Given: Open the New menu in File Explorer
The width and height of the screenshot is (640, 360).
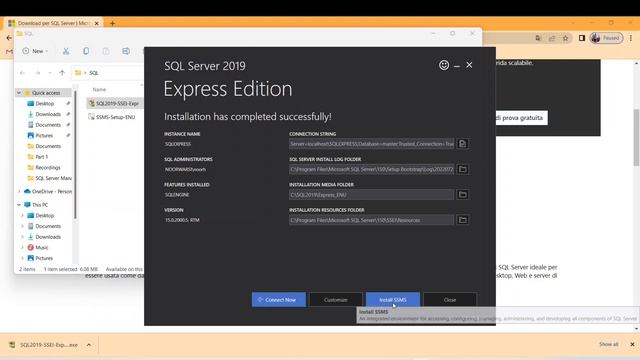Looking at the screenshot, I should 35,51.
